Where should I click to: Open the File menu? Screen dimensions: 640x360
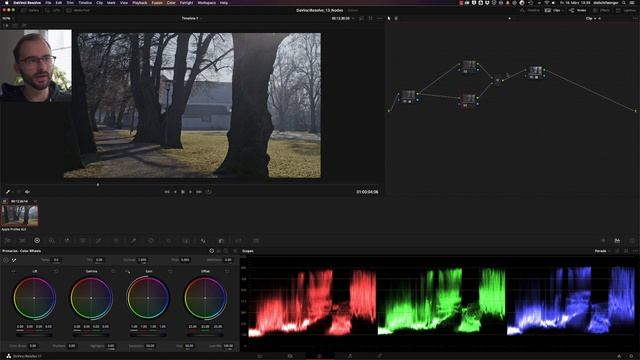tap(48, 2)
